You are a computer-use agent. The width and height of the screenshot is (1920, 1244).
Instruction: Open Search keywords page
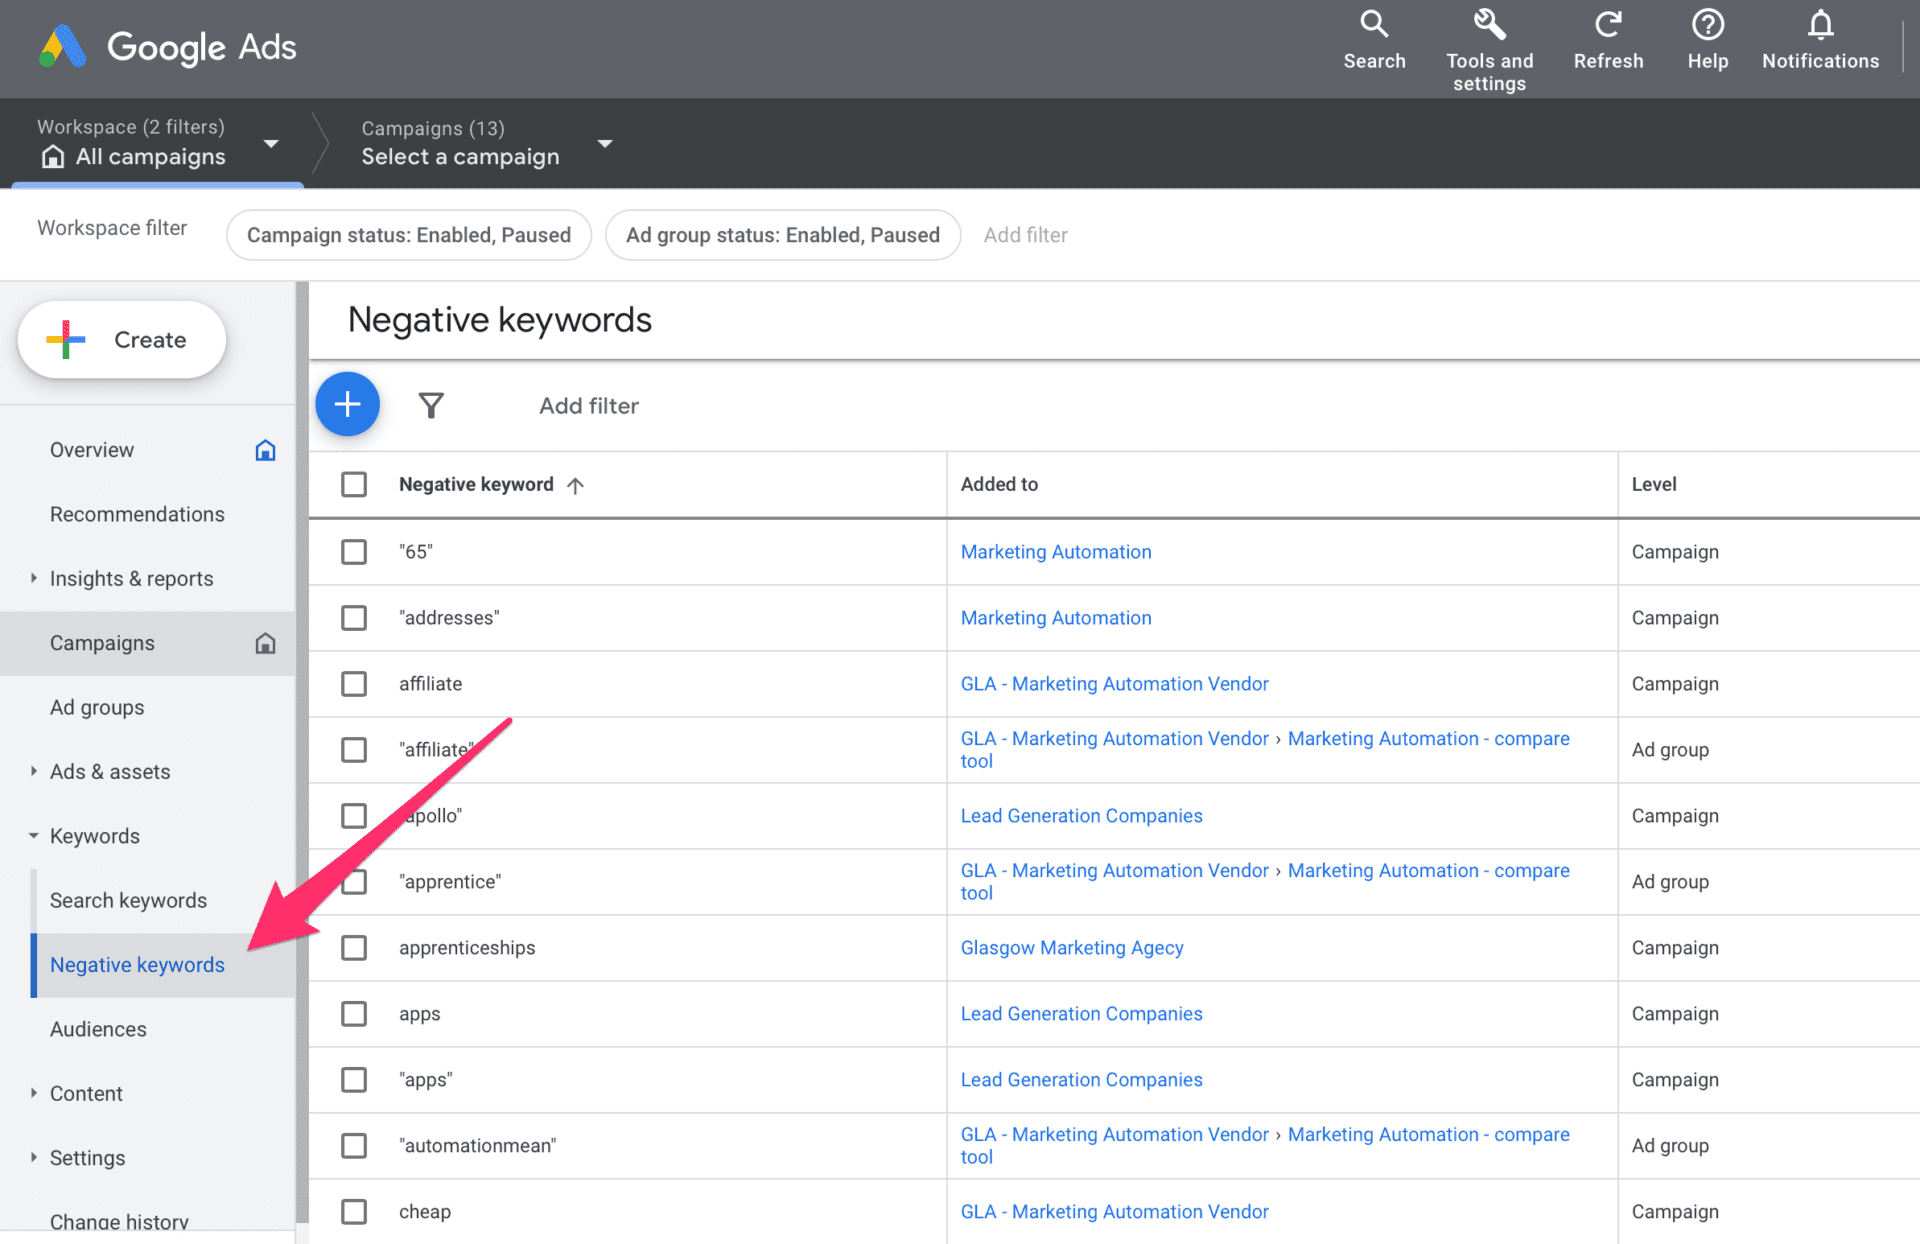[128, 900]
